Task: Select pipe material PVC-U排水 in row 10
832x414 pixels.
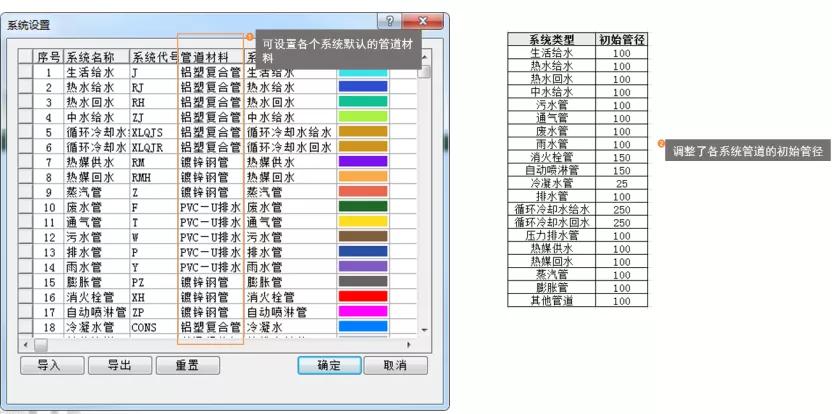Action: (x=211, y=207)
